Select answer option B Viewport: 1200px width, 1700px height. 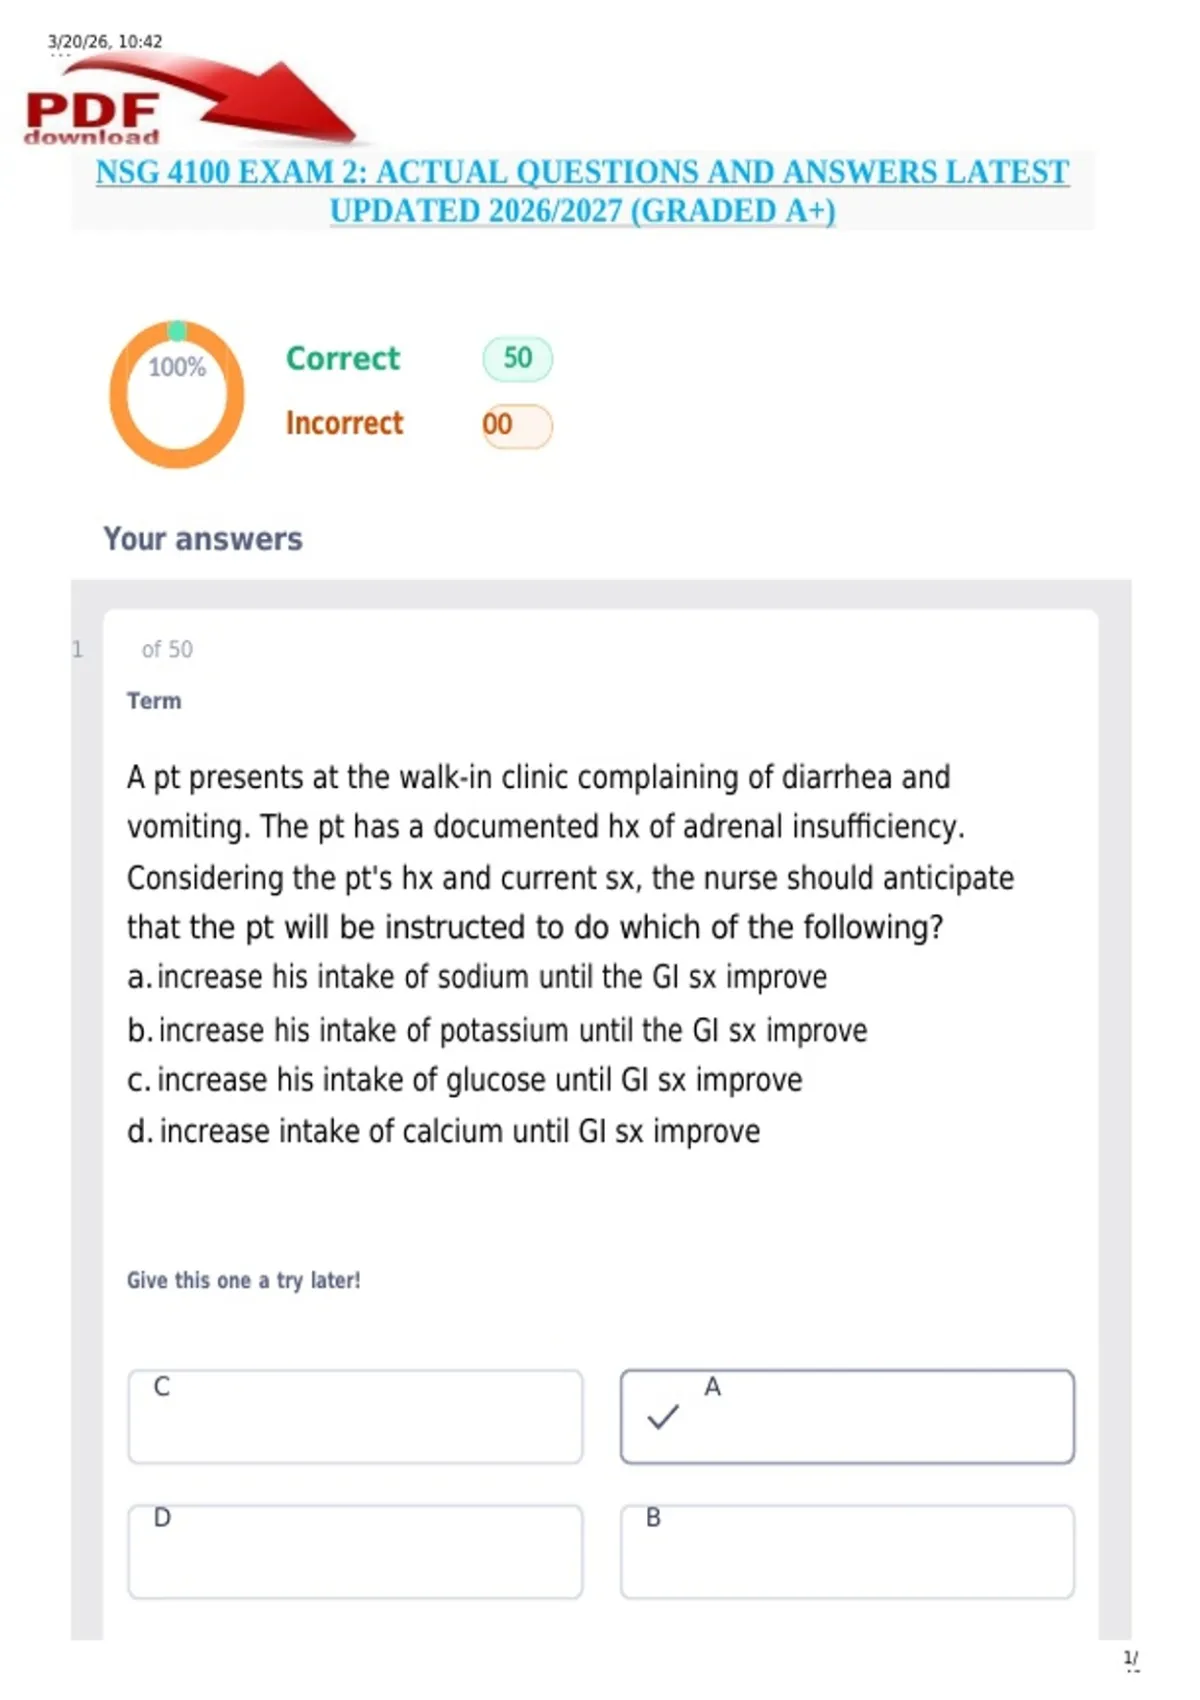(x=847, y=1551)
